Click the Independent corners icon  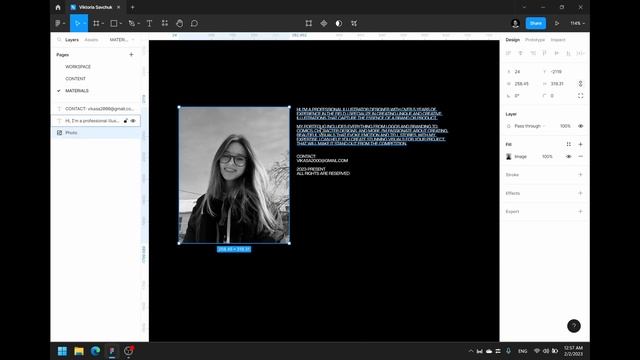coord(580,96)
